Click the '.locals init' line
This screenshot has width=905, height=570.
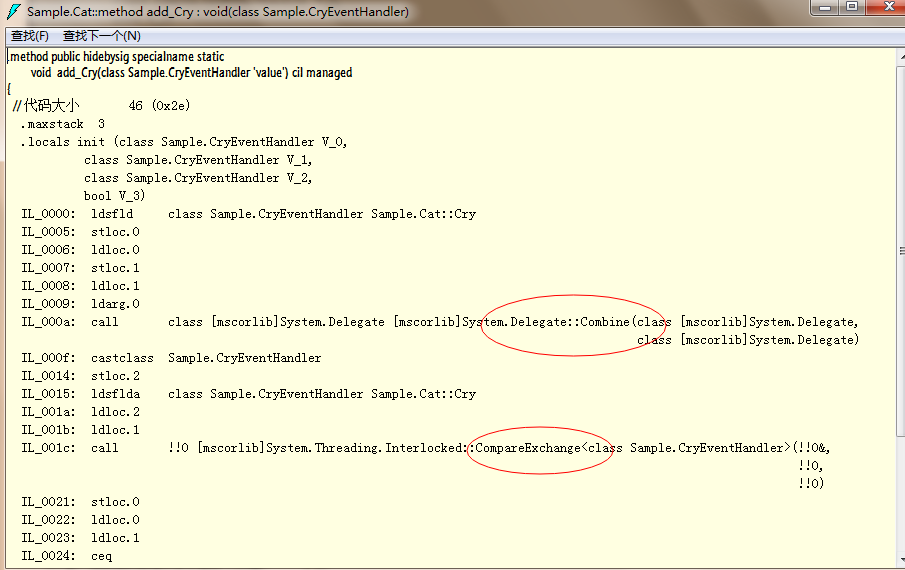pos(184,142)
